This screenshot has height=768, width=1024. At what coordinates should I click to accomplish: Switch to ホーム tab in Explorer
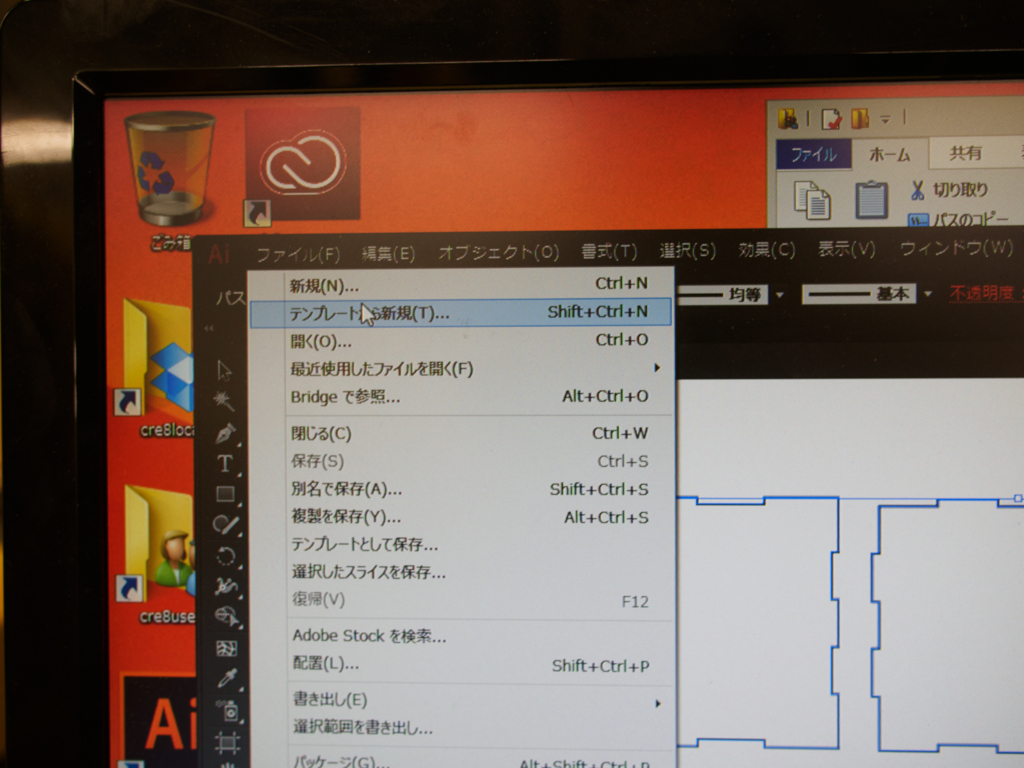click(889, 154)
